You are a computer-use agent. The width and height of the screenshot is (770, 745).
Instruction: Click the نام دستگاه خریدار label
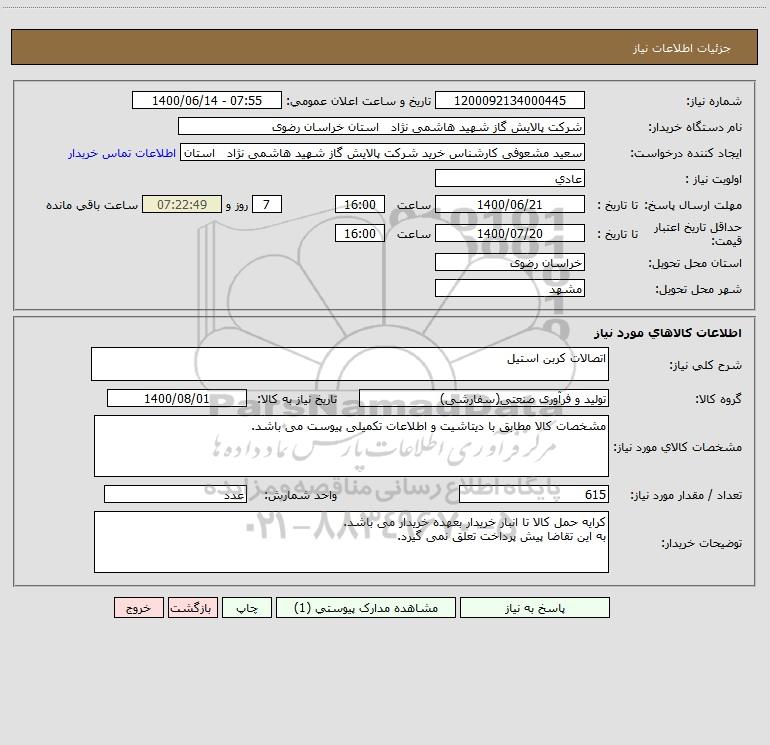(x=695, y=127)
